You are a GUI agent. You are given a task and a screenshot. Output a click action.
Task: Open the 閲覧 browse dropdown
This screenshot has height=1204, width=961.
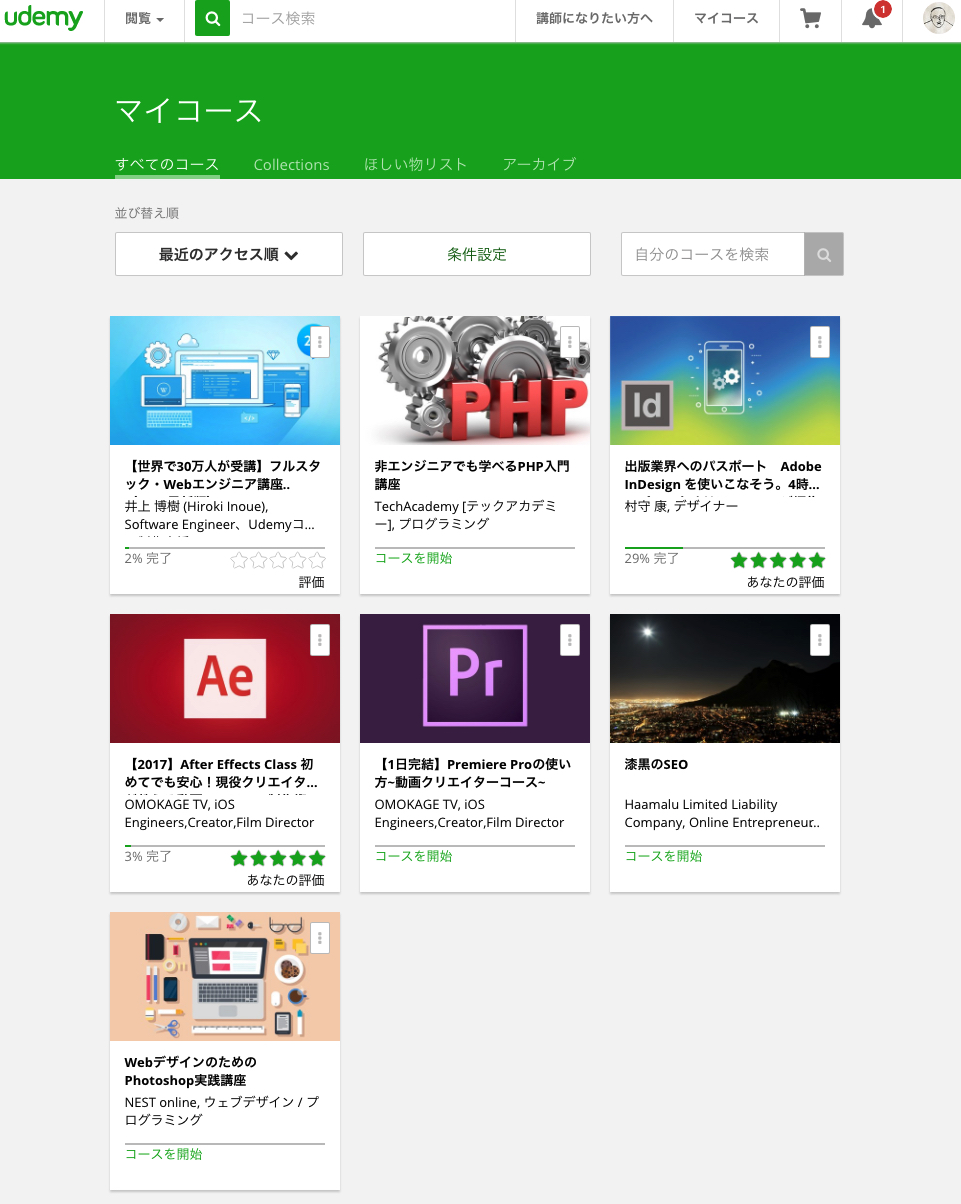(x=144, y=19)
